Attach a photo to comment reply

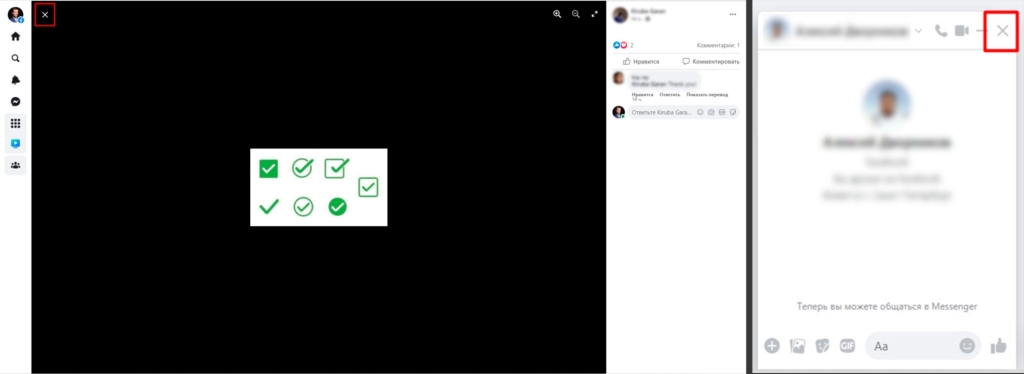[711, 112]
